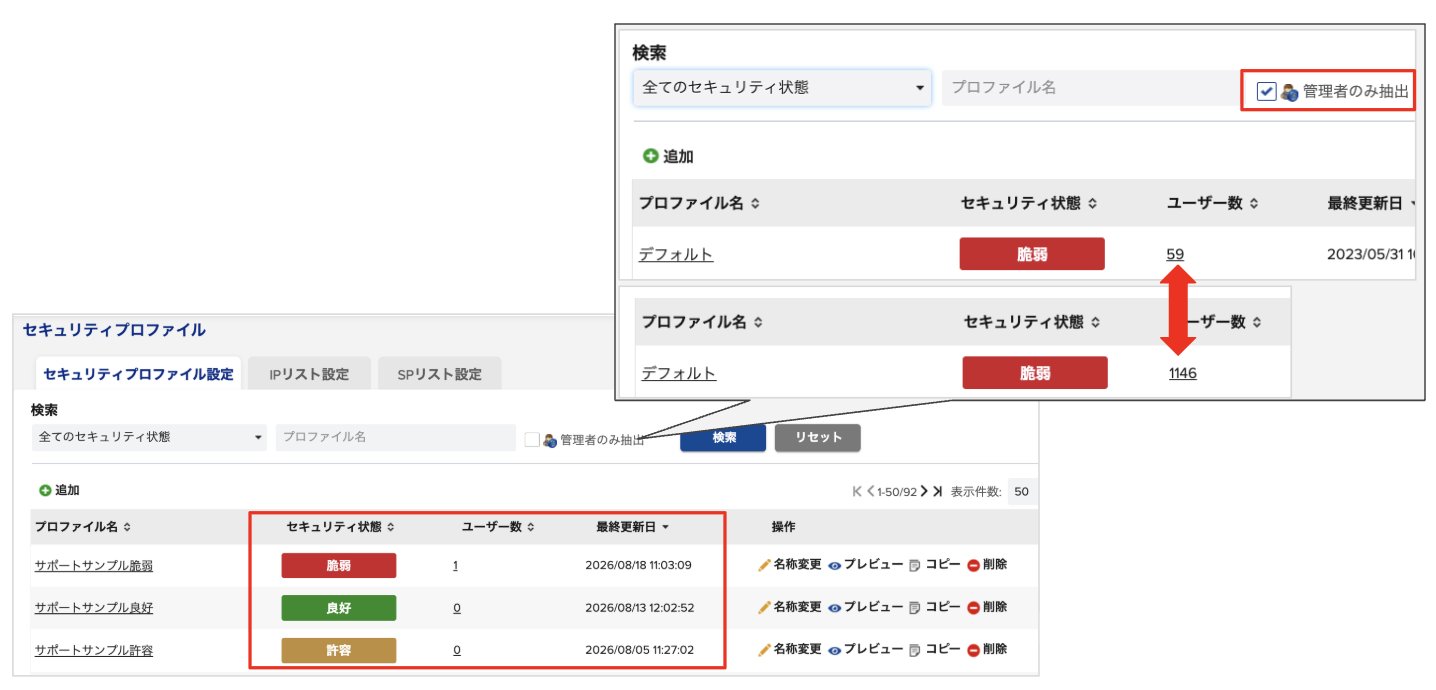This screenshot has height=690, width=1436.
Task: Switch to the SPリスト設定 tab
Action: coord(439,374)
